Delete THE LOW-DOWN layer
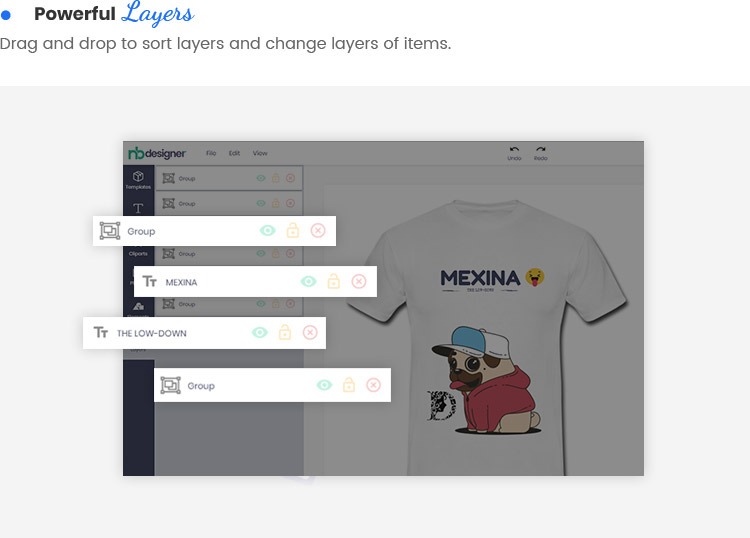Image resolution: width=750 pixels, height=538 pixels. pos(310,332)
